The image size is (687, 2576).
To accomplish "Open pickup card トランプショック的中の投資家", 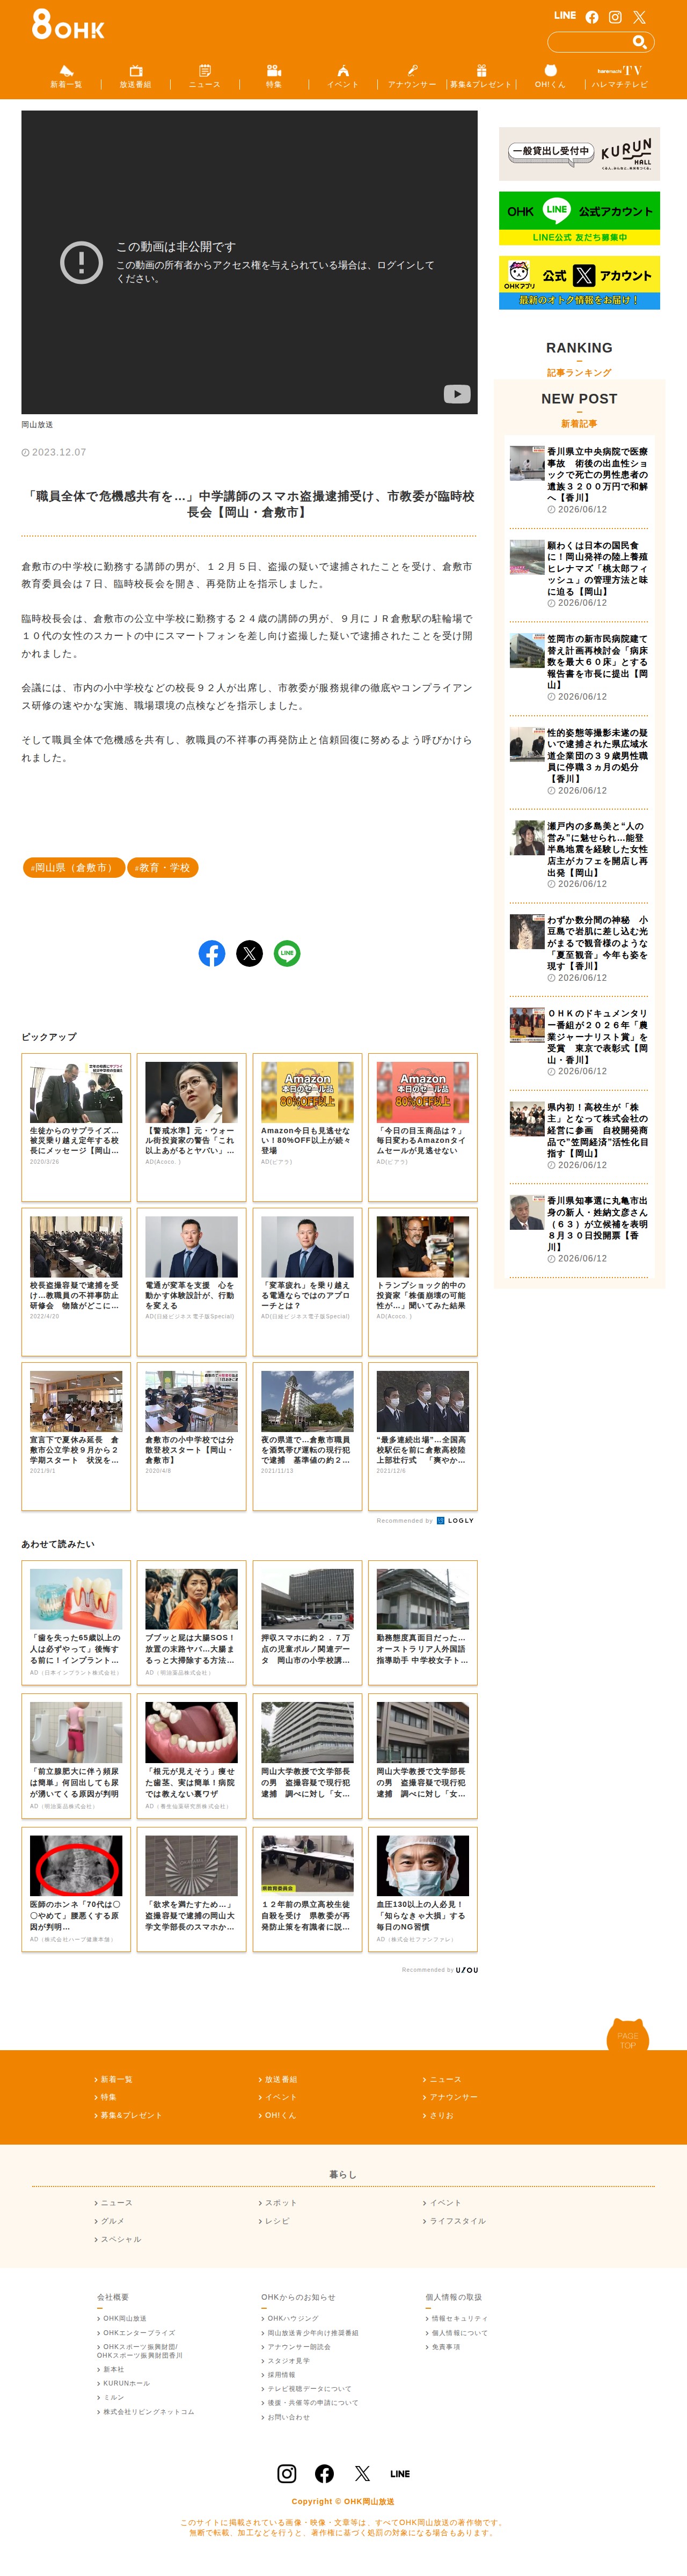I will (x=423, y=1281).
